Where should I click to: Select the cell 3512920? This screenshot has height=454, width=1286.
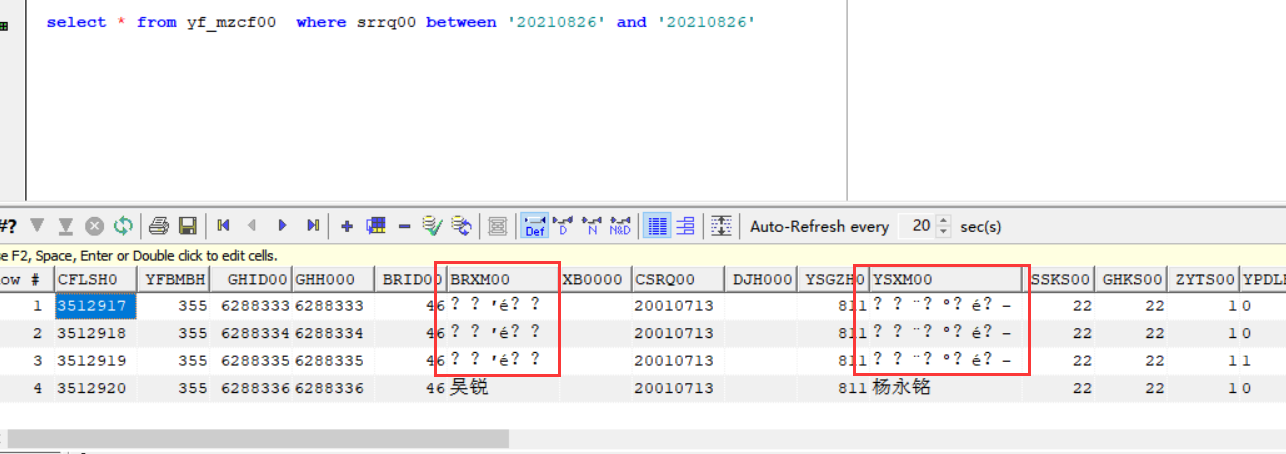tap(95, 387)
